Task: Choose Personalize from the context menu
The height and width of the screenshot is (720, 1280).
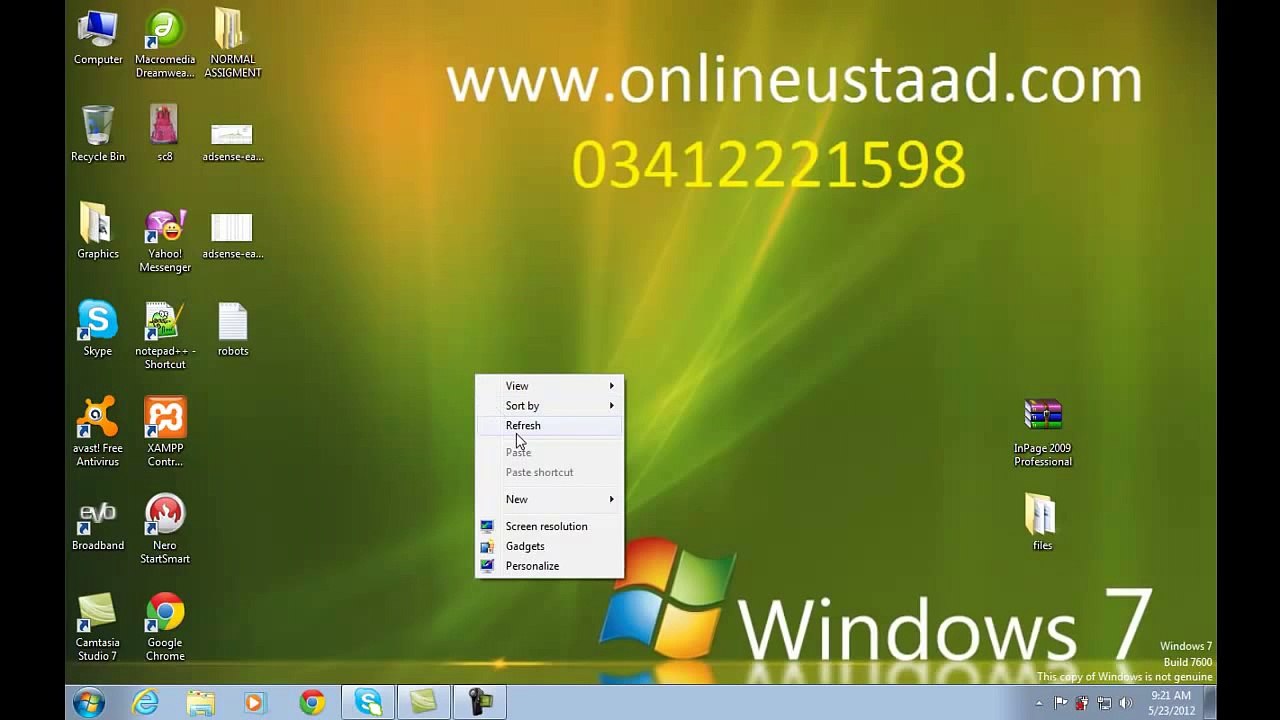Action: click(549, 566)
